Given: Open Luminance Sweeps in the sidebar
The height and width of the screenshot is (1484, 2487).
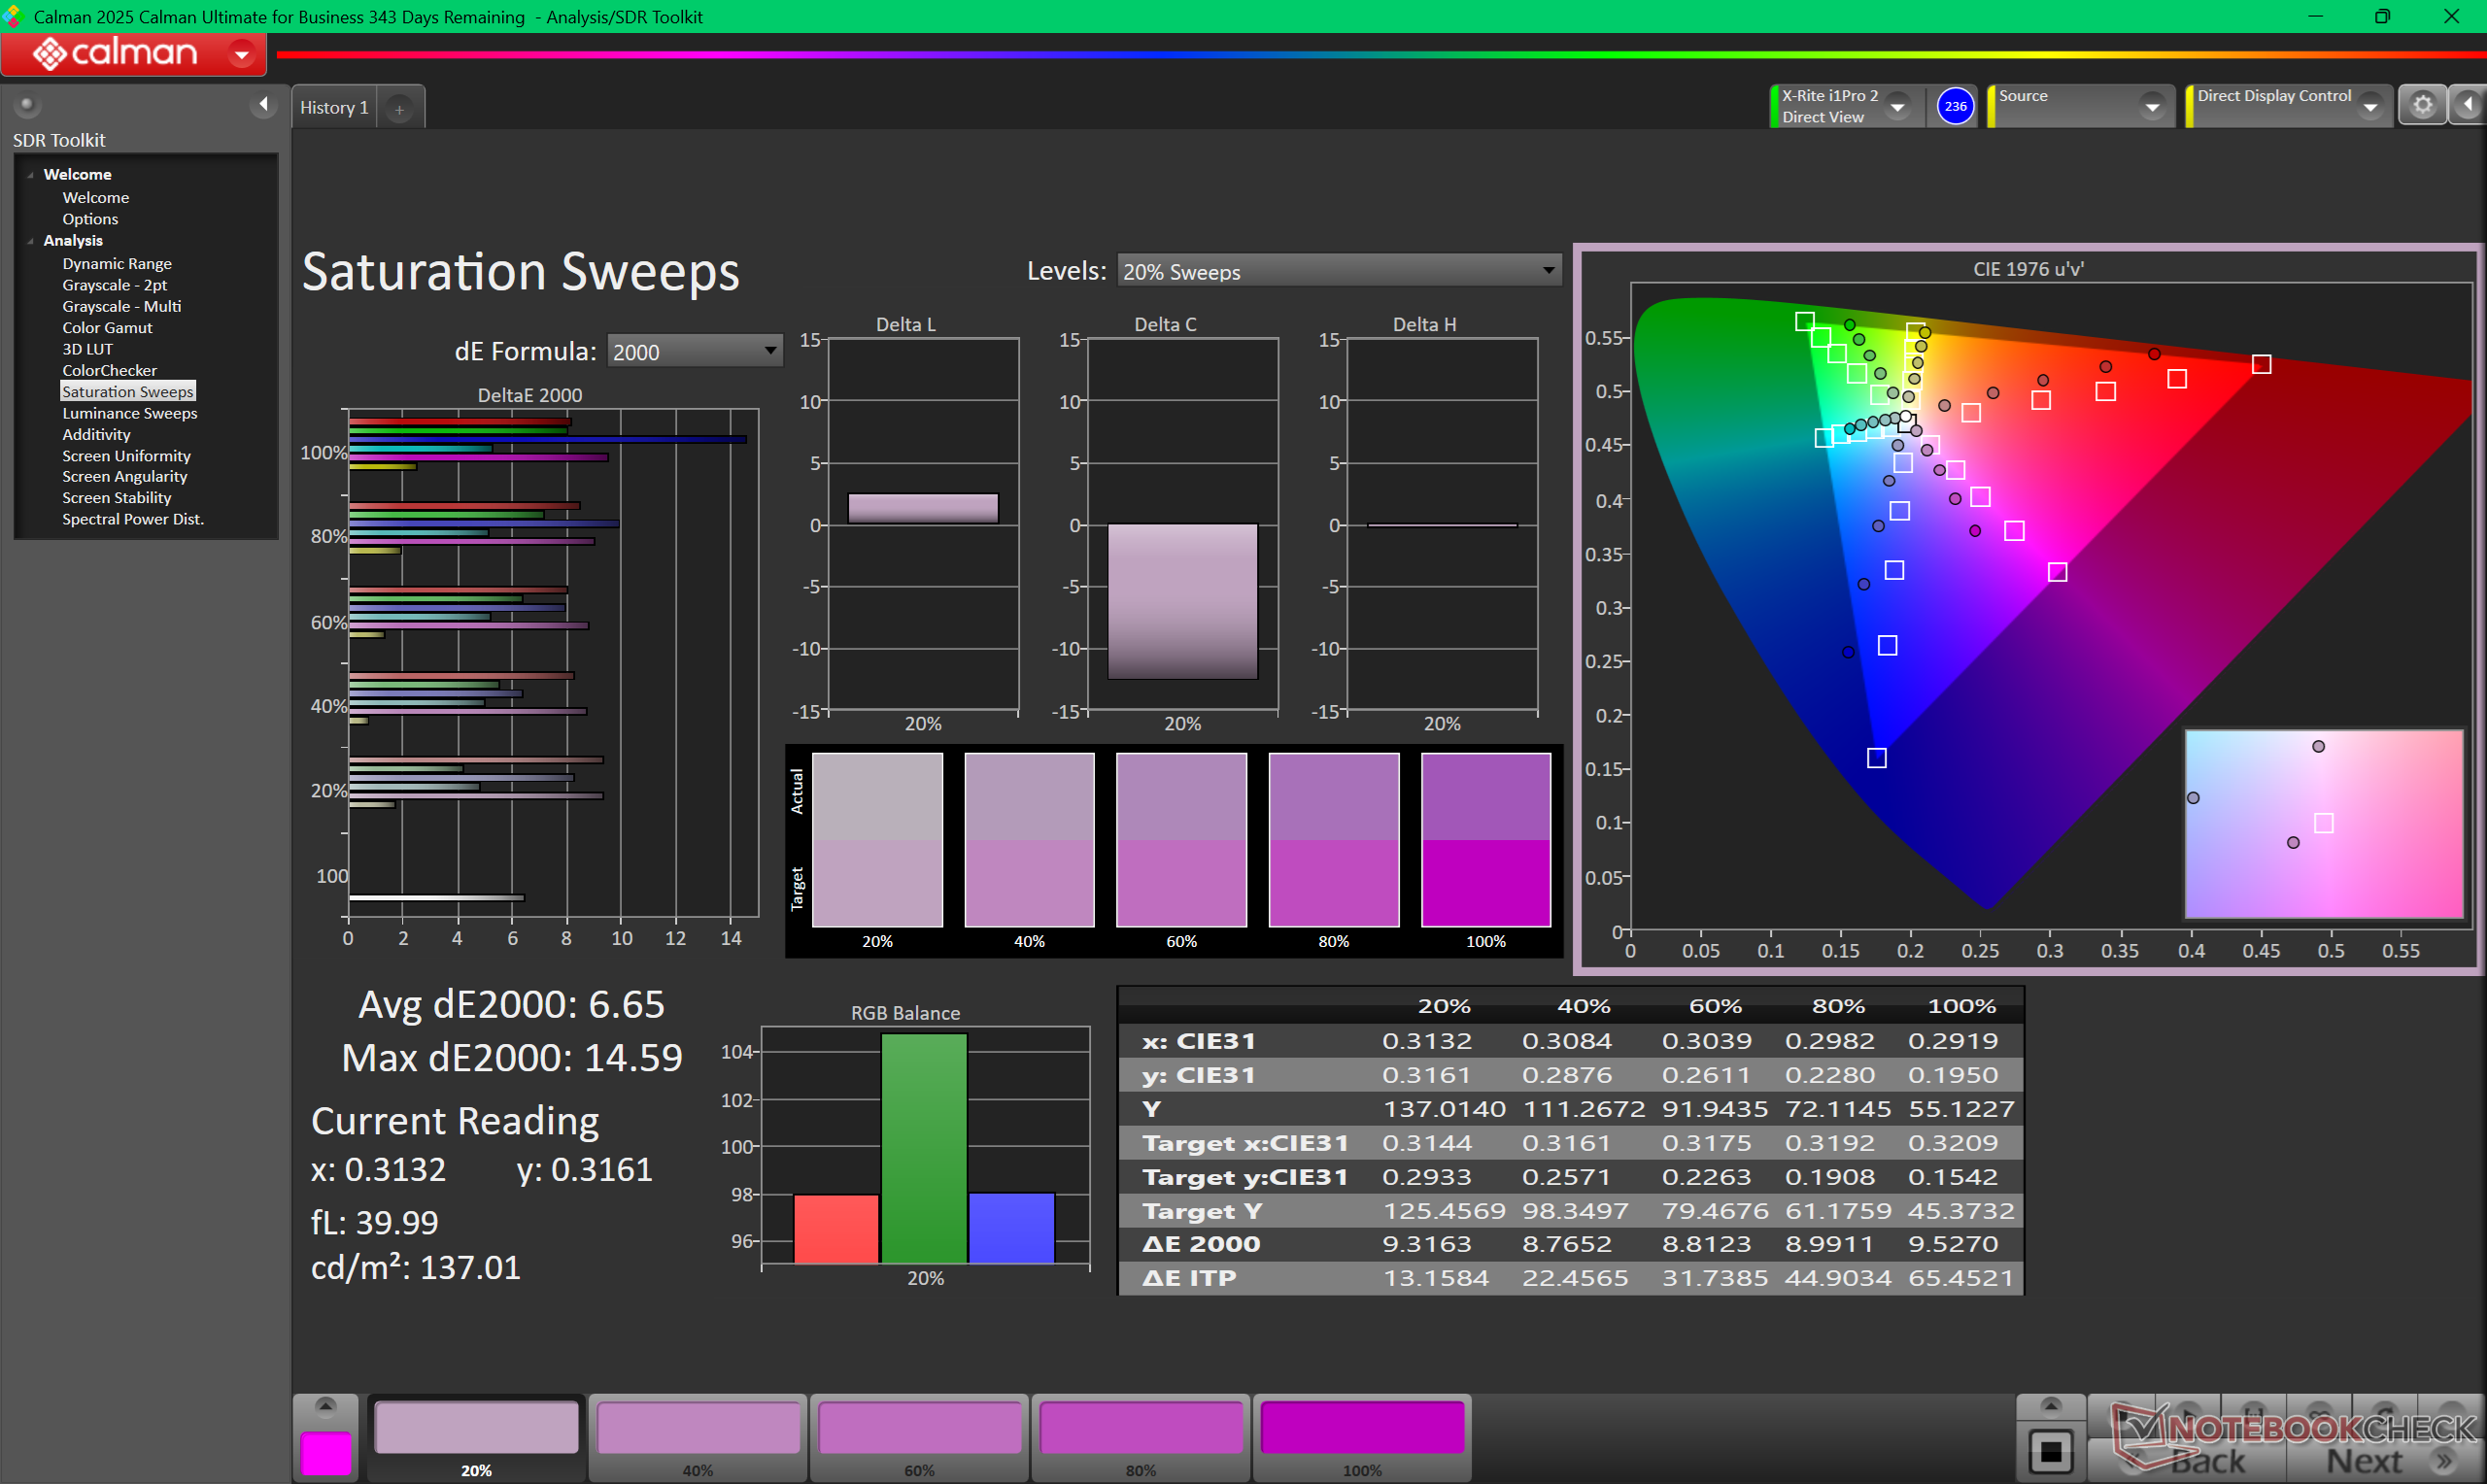Looking at the screenshot, I should point(129,413).
